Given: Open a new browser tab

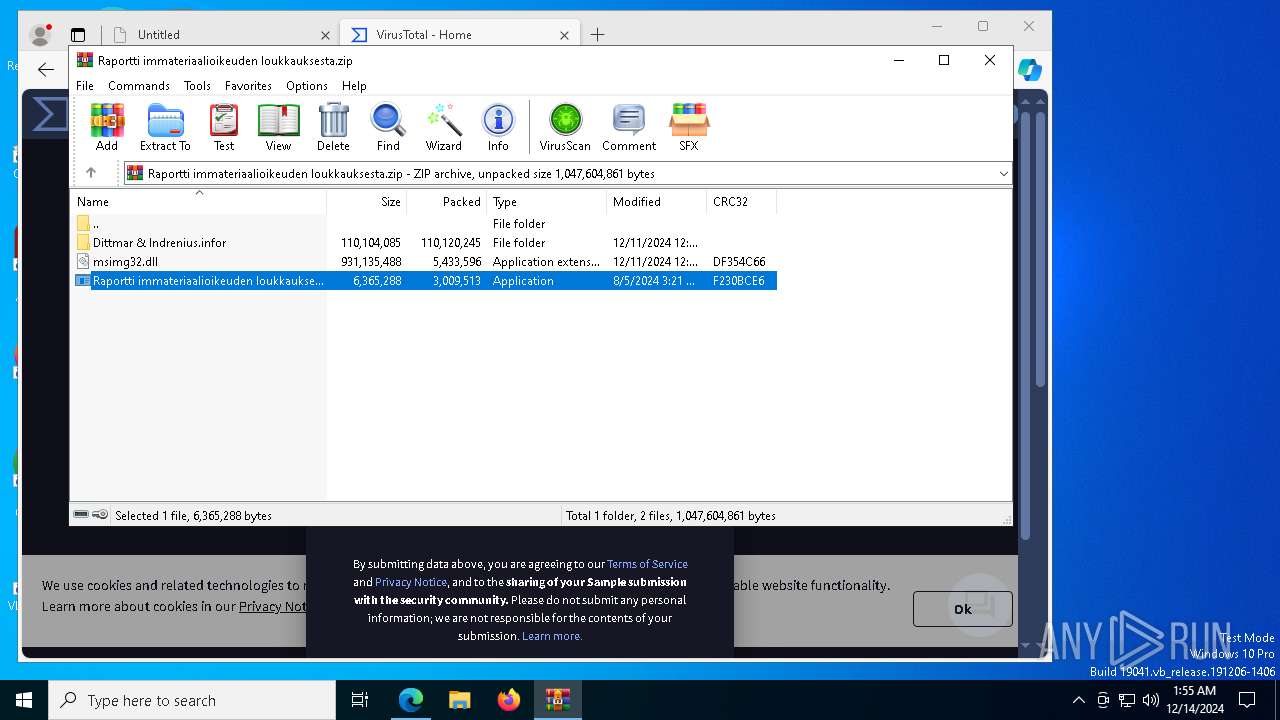Looking at the screenshot, I should (597, 35).
